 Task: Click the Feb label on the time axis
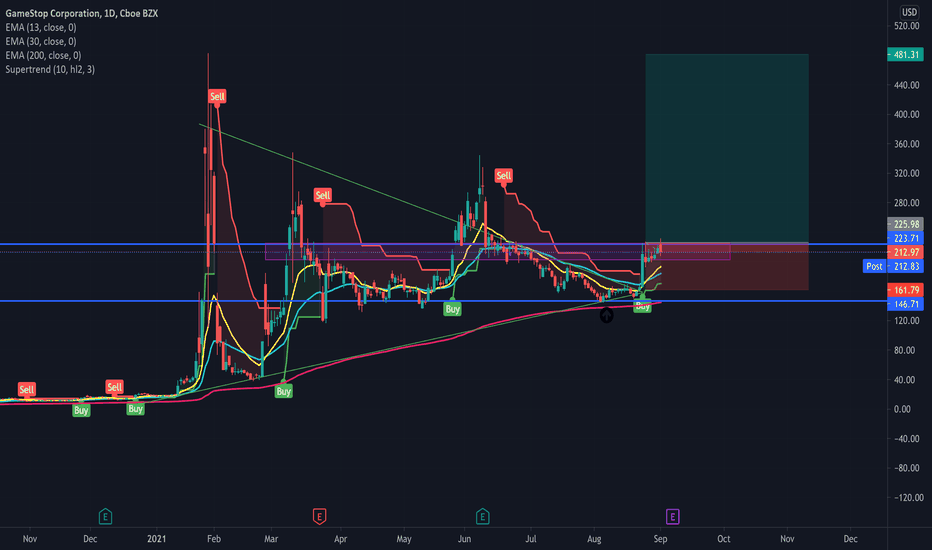pyautogui.click(x=214, y=539)
